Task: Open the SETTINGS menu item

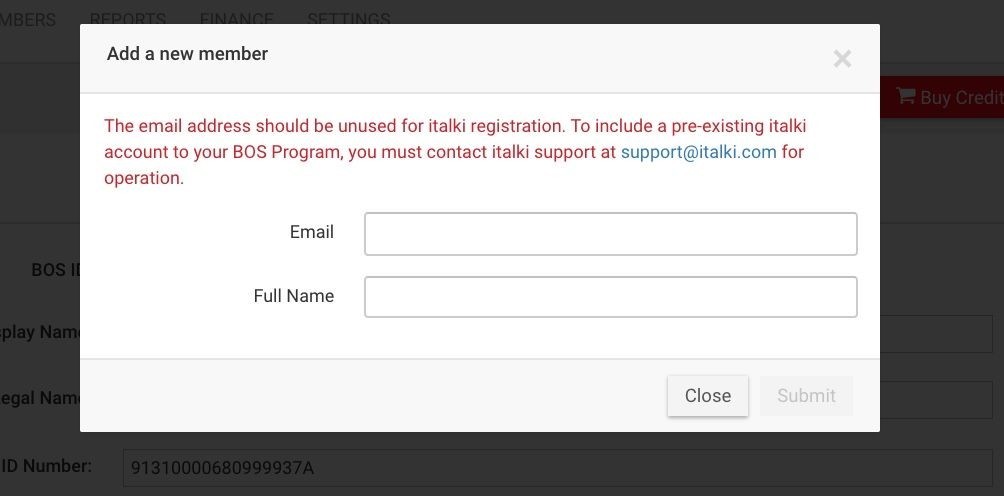Action: point(349,20)
